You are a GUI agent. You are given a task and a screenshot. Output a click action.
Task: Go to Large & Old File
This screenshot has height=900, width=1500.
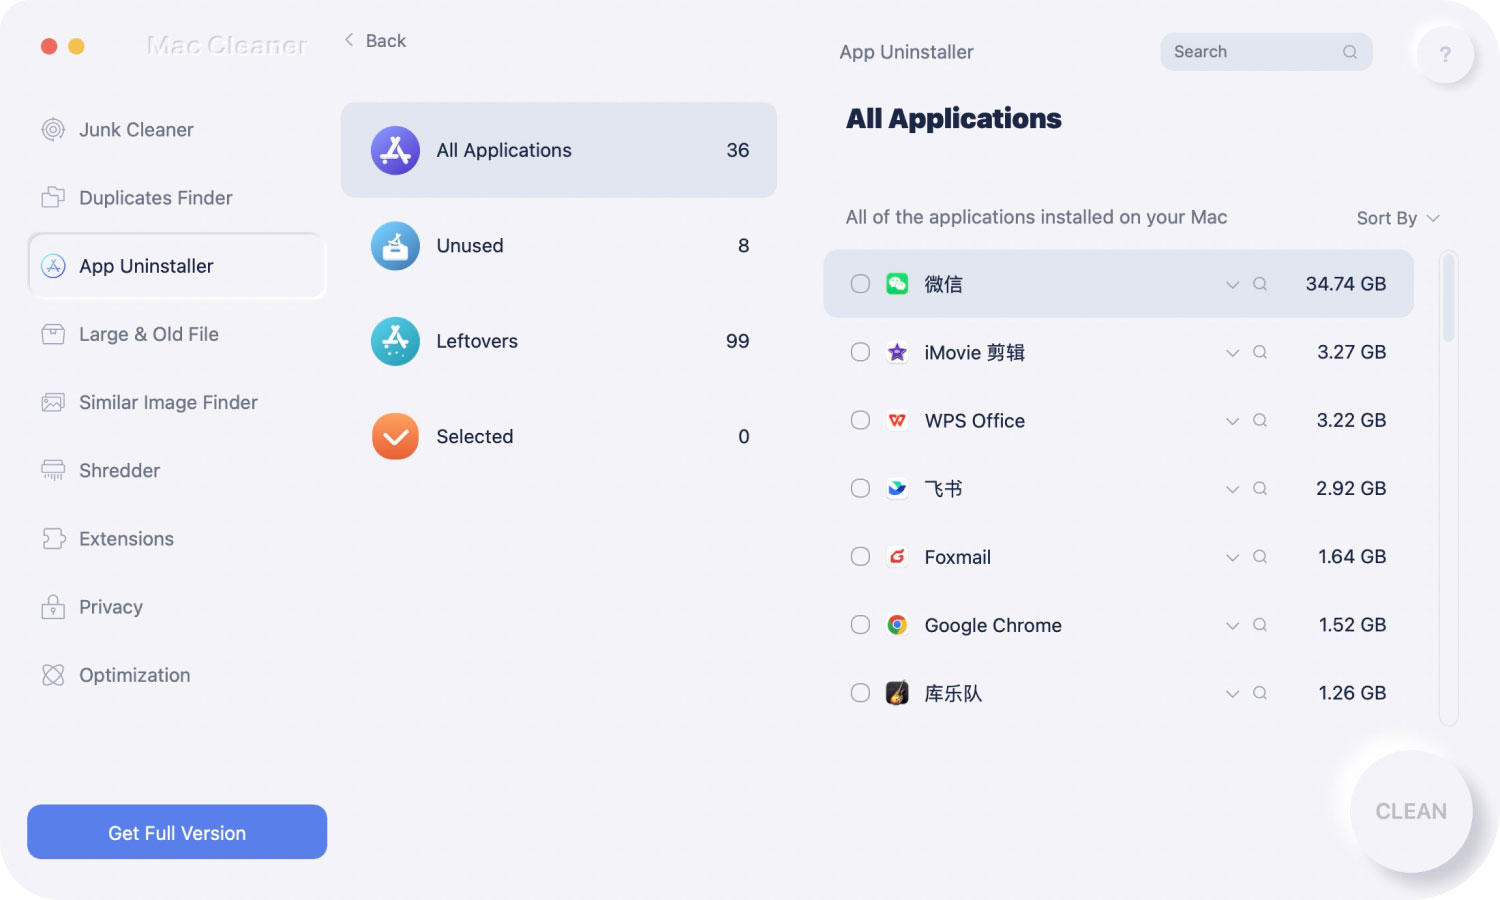coord(177,334)
